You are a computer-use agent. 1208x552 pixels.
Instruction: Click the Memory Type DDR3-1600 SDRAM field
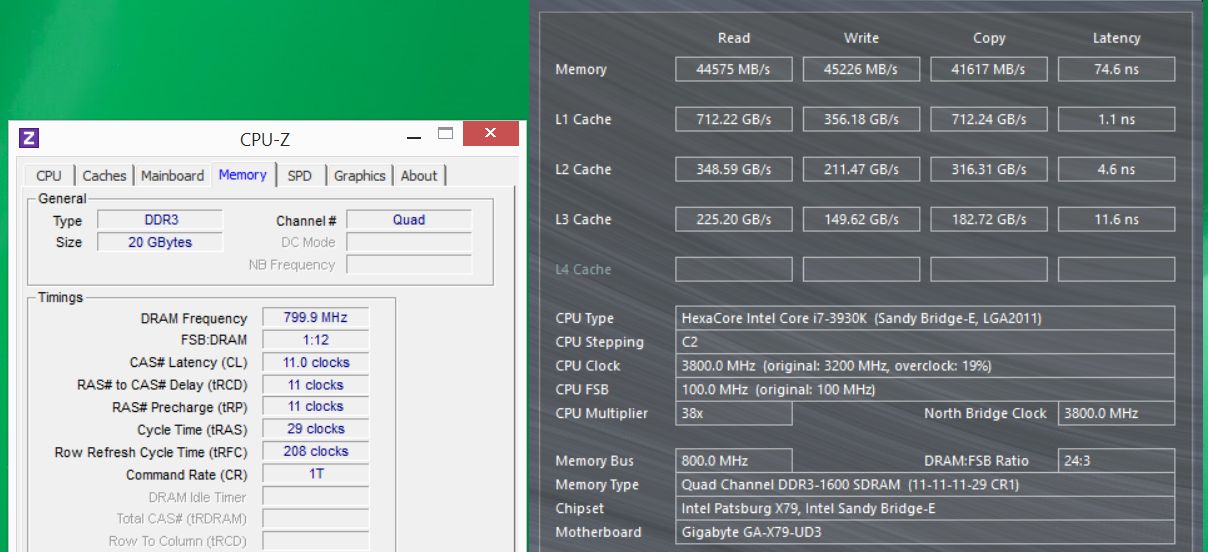(x=925, y=485)
